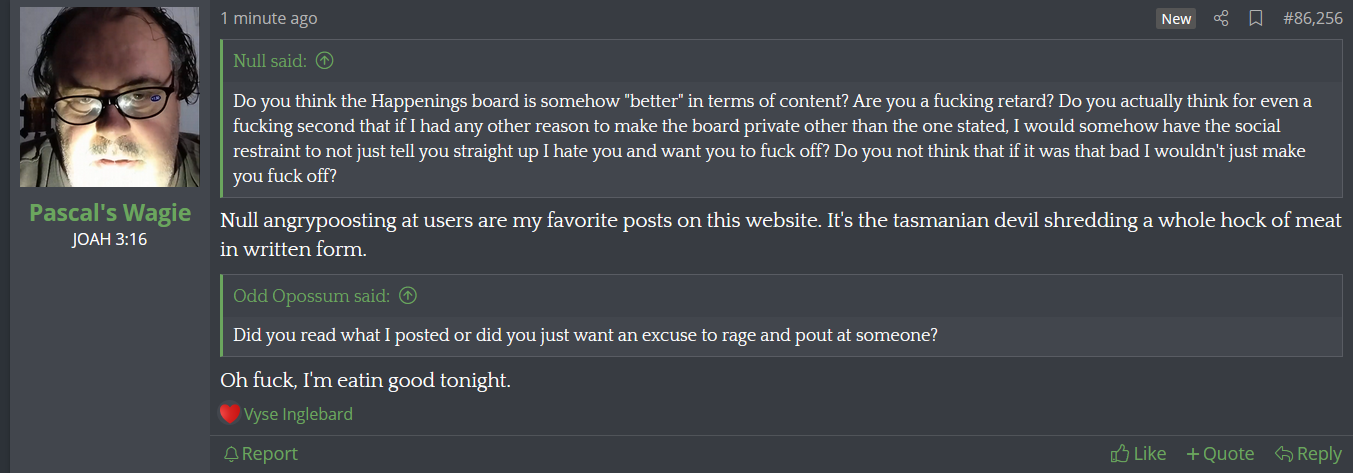Click the share post icon
The image size is (1353, 473).
point(1221,18)
